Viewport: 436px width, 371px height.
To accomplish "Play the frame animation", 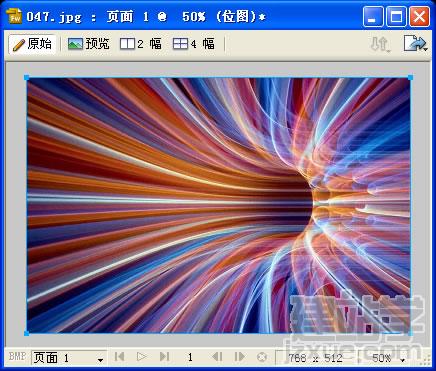I will click(142, 357).
